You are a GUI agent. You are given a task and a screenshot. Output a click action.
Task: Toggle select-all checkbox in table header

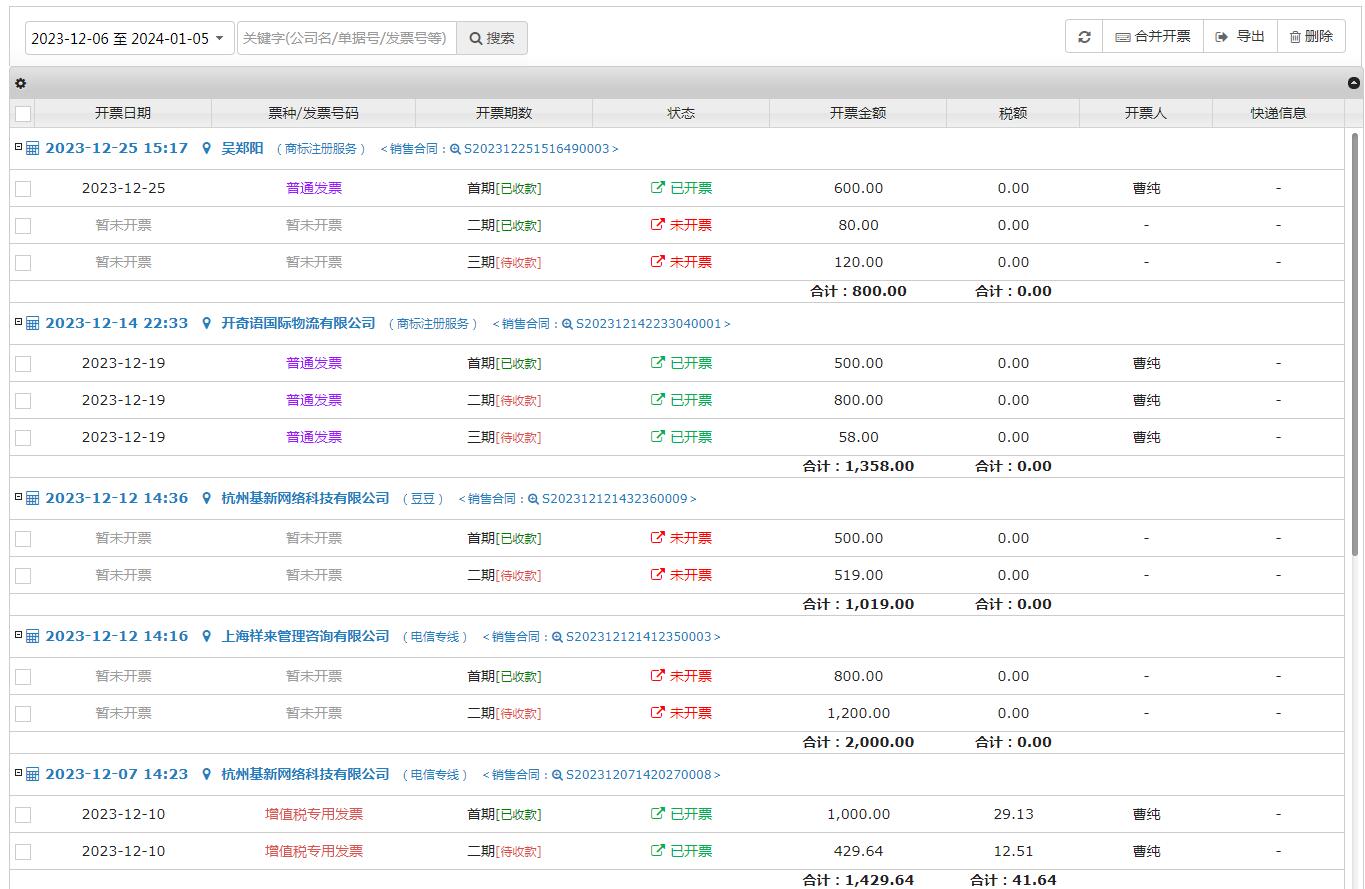pos(23,114)
